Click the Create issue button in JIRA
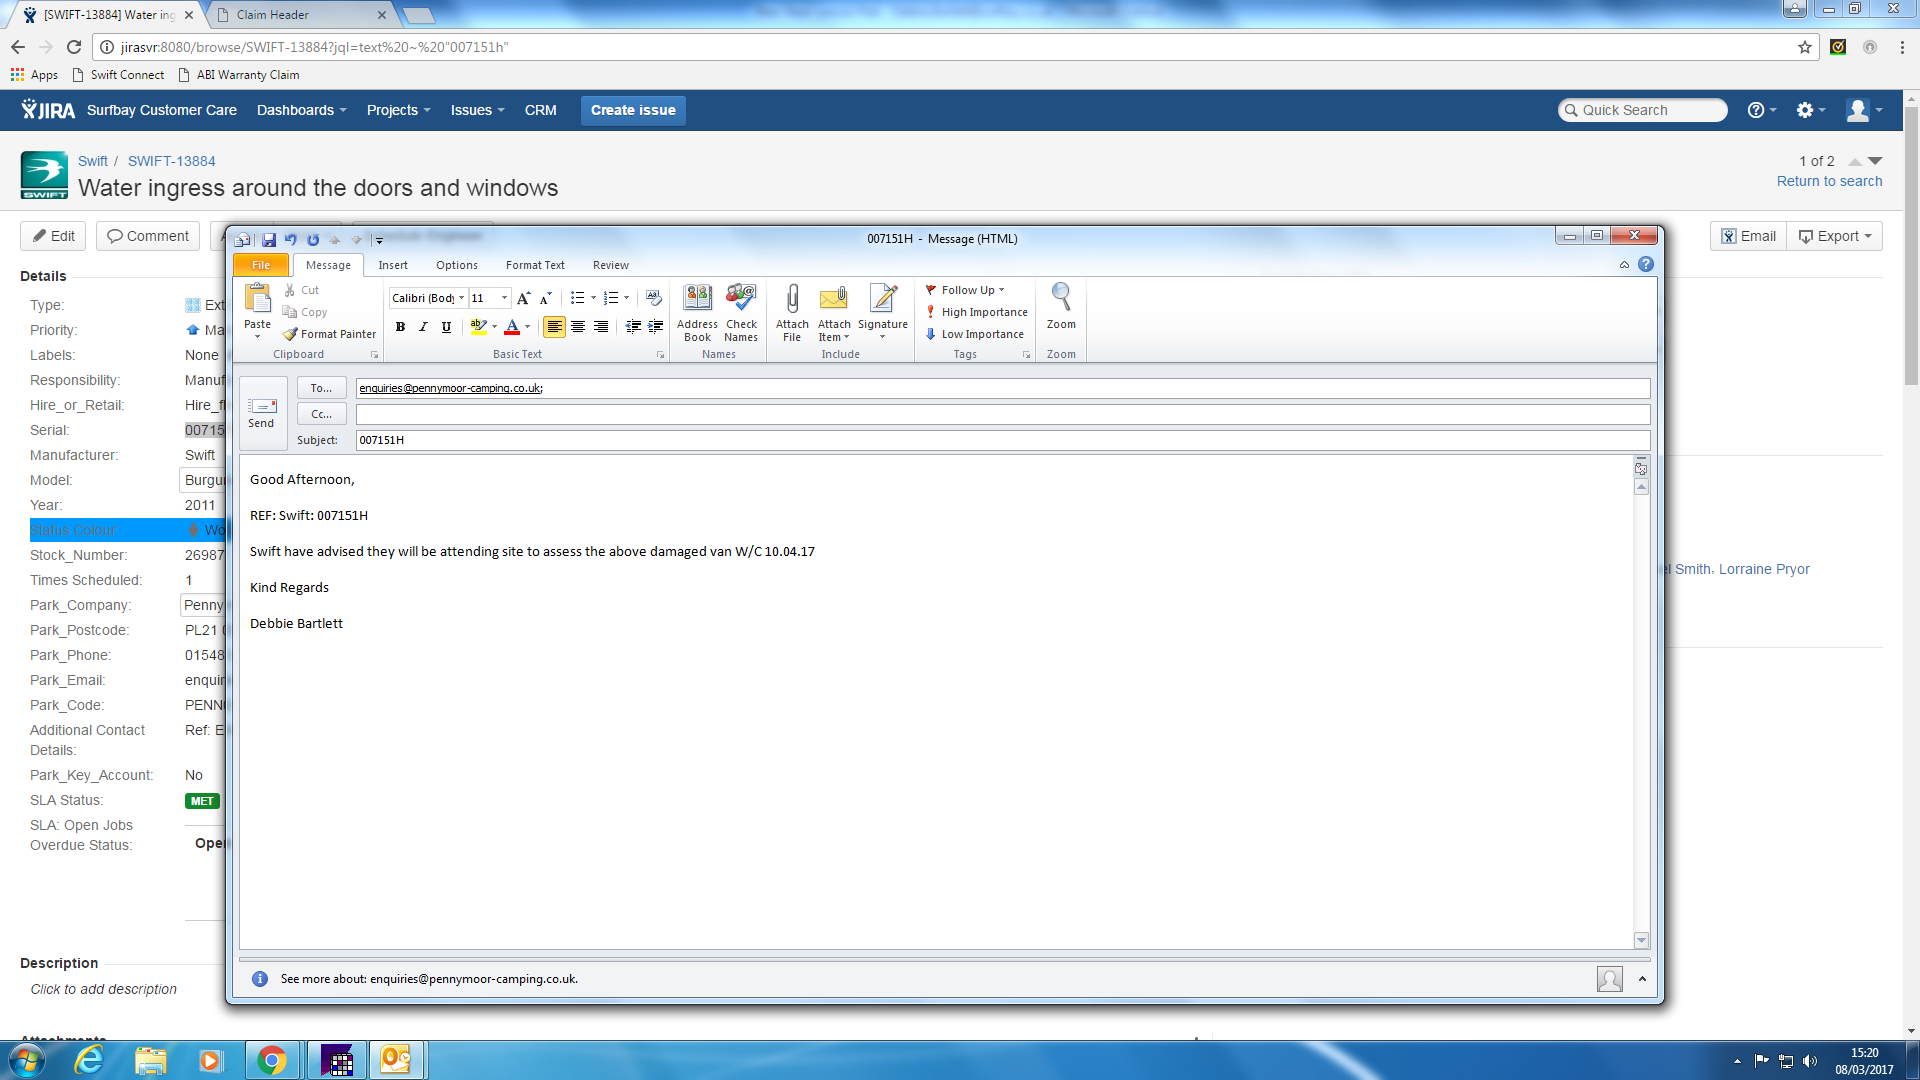This screenshot has height=1080, width=1920. (633, 110)
